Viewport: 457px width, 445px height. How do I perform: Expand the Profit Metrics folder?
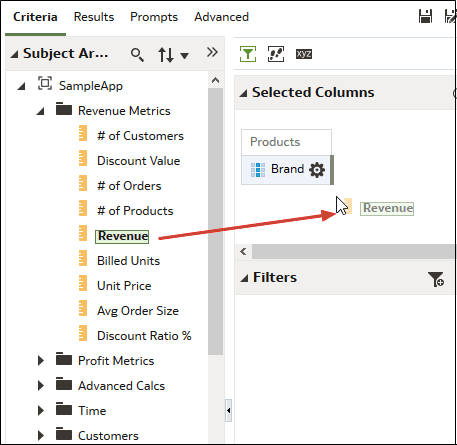point(41,361)
